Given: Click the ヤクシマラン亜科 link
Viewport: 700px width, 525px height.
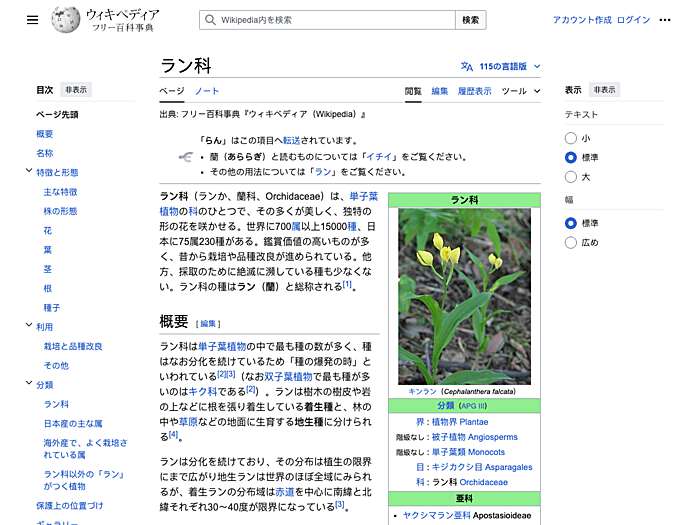Looking at the screenshot, I should (x=437, y=515).
